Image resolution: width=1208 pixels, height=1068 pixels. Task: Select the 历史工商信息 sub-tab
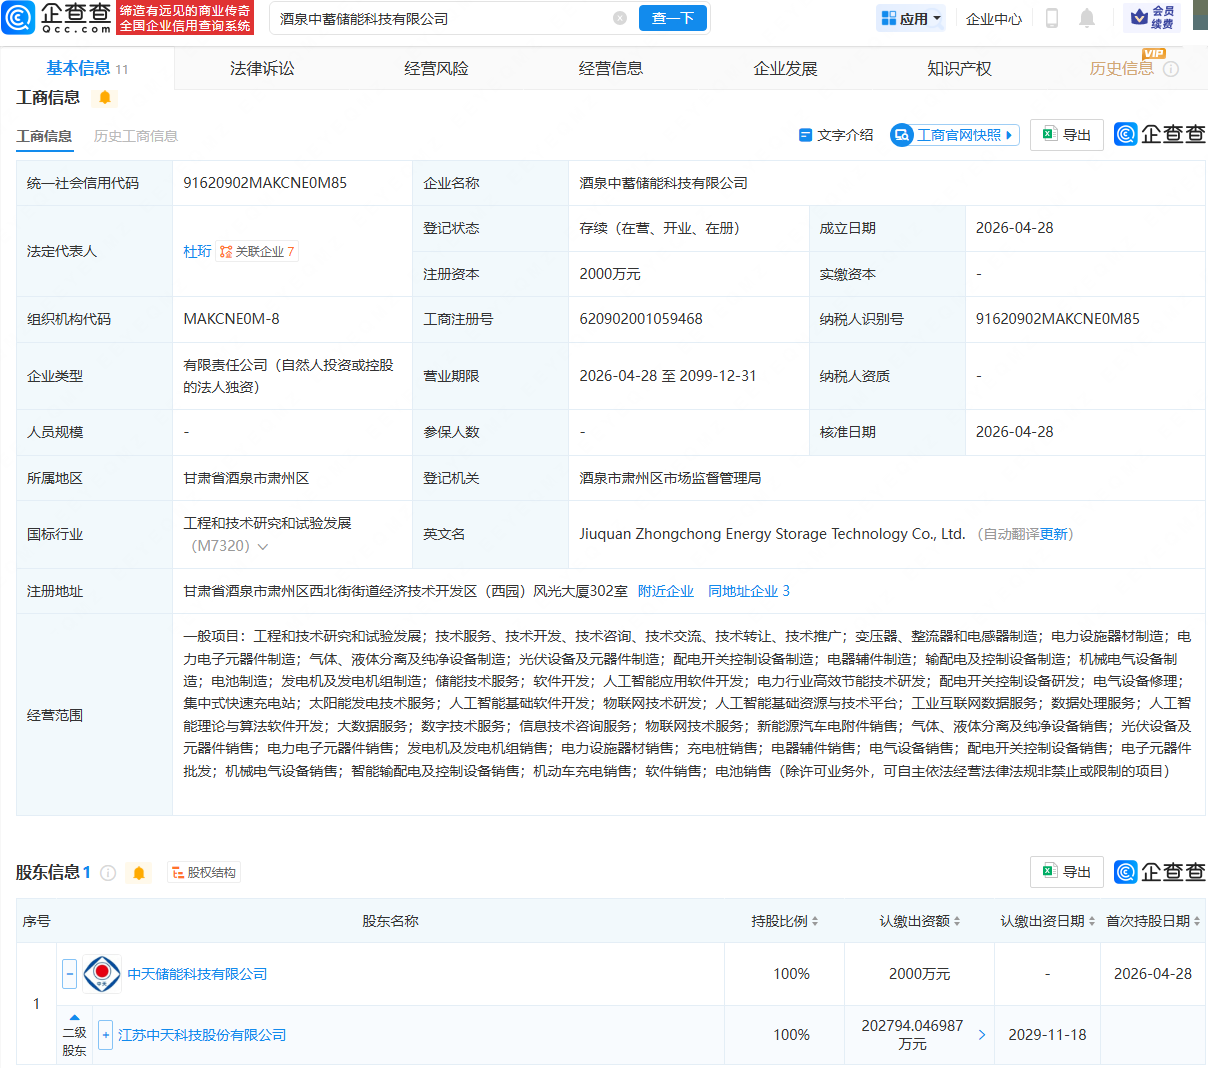click(136, 136)
